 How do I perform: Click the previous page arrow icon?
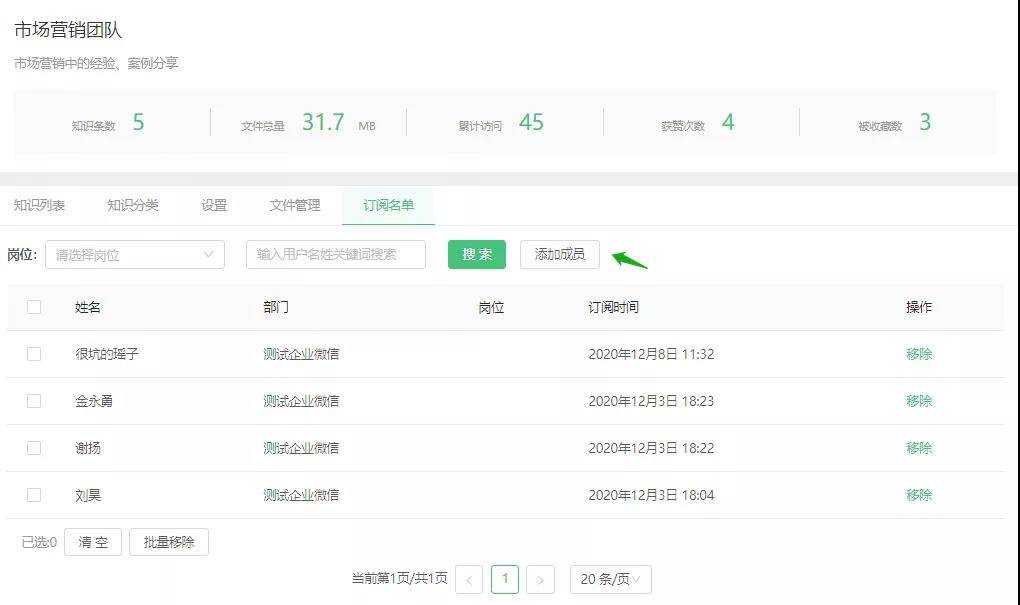coord(468,579)
